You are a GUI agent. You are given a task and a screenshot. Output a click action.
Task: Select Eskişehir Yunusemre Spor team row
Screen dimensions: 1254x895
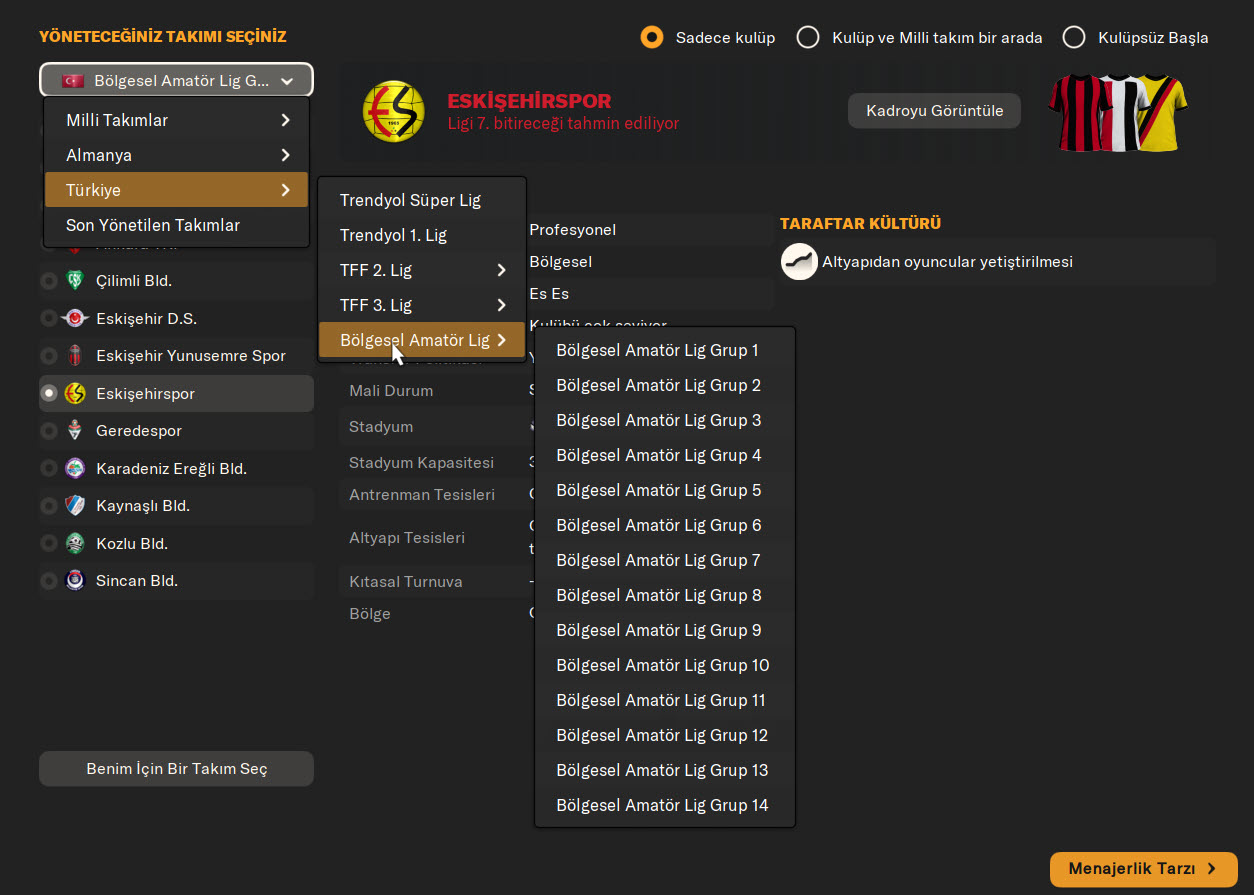pyautogui.click(x=190, y=356)
